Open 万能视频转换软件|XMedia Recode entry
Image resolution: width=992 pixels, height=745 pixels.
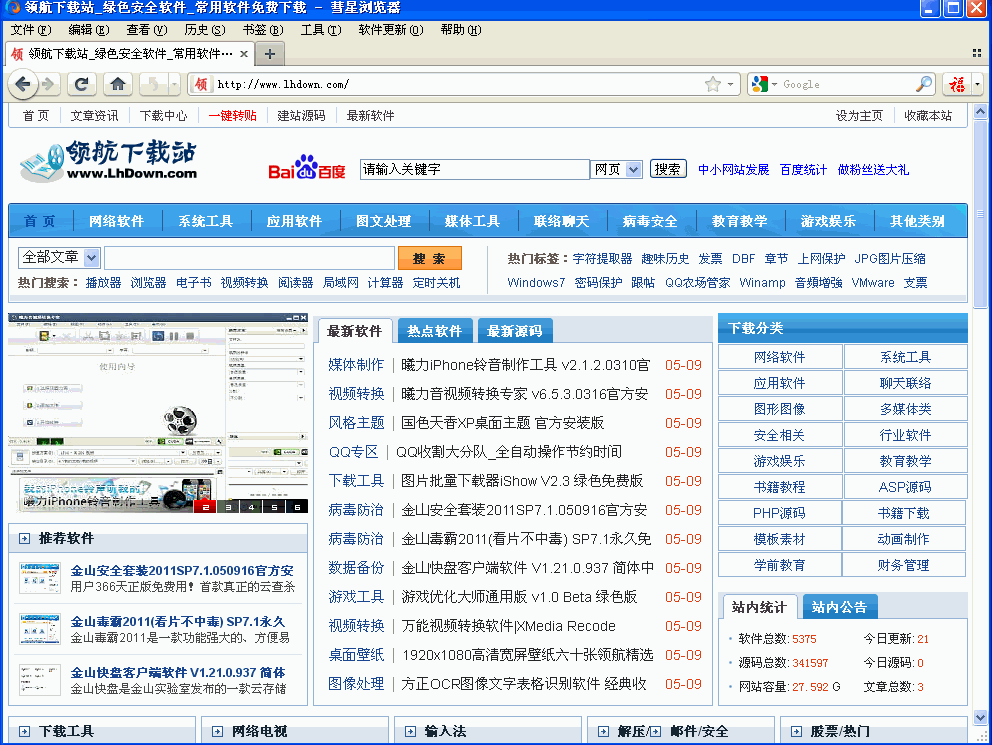point(508,626)
